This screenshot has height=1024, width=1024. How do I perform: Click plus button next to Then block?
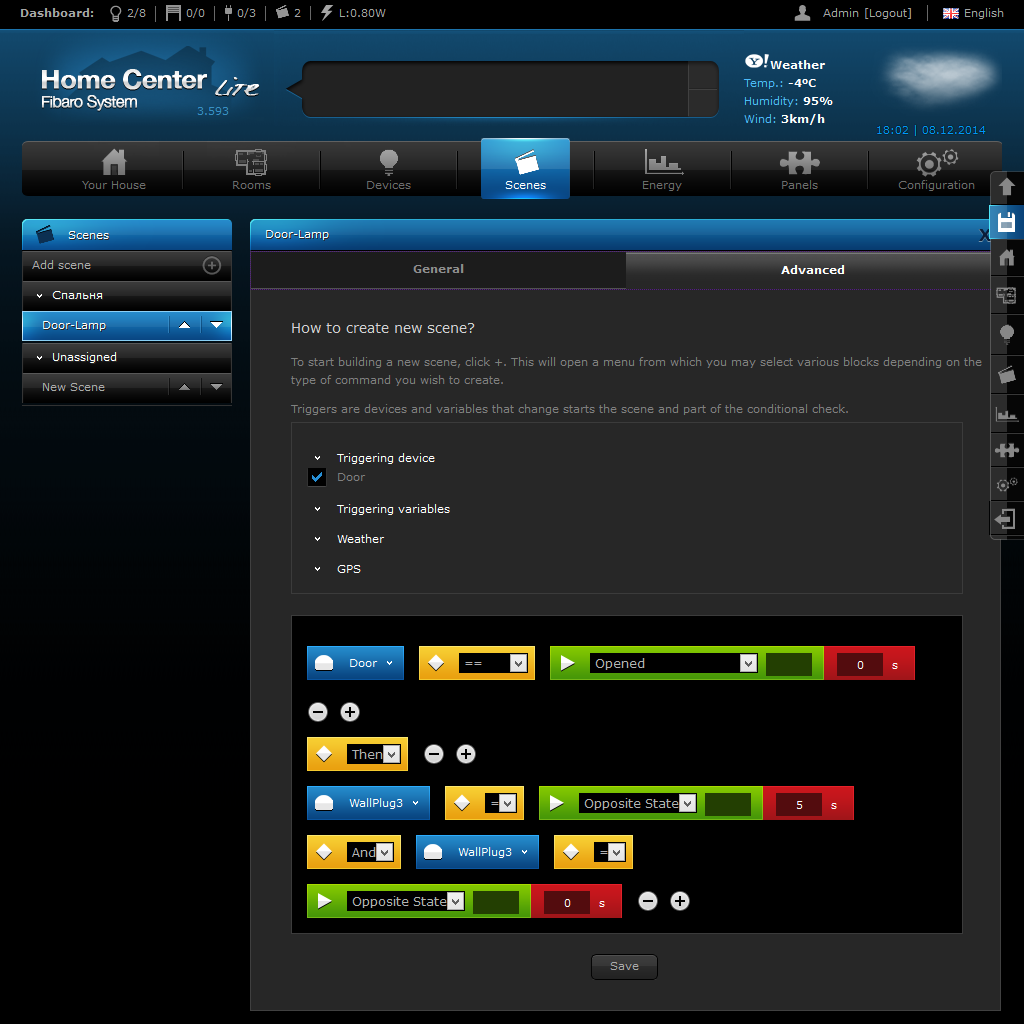tap(466, 754)
